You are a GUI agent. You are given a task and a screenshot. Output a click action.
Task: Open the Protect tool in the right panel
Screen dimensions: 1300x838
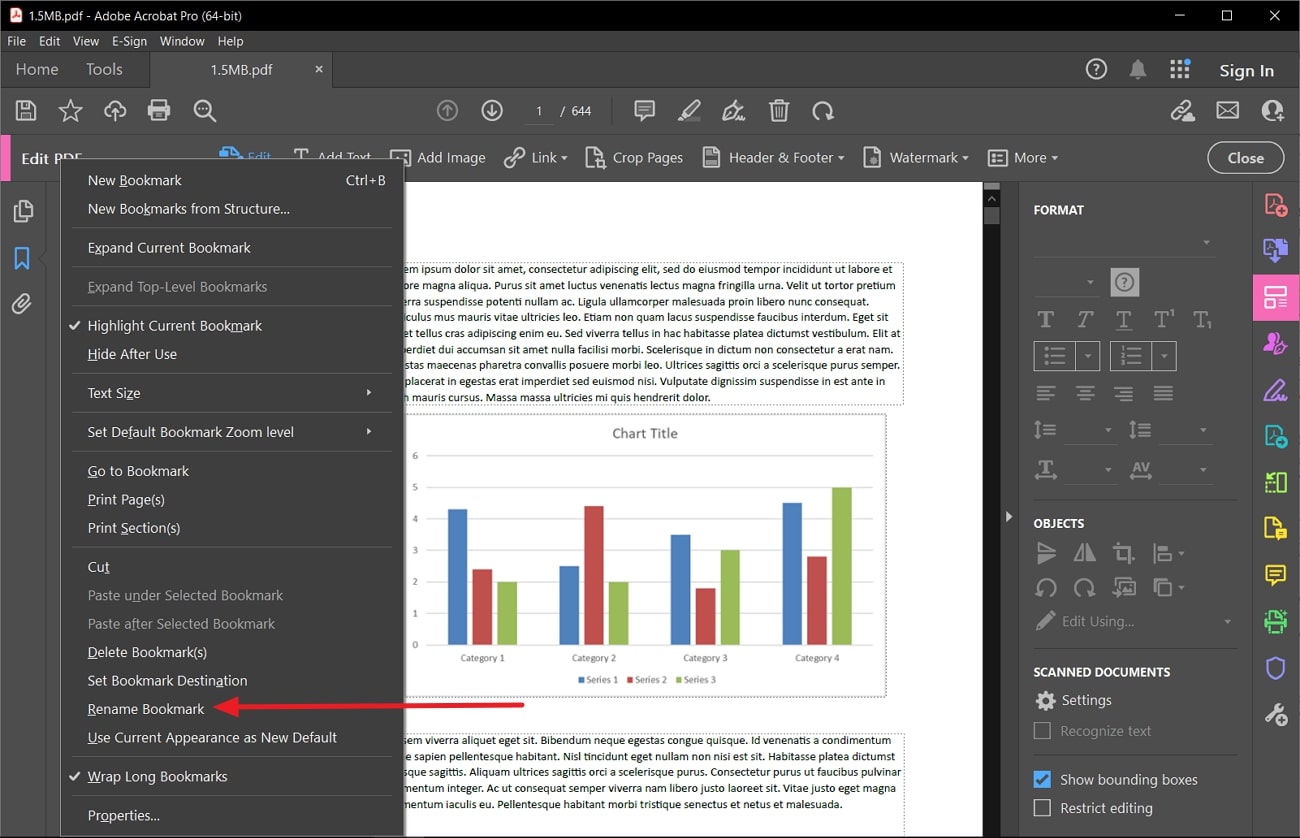(x=1275, y=668)
